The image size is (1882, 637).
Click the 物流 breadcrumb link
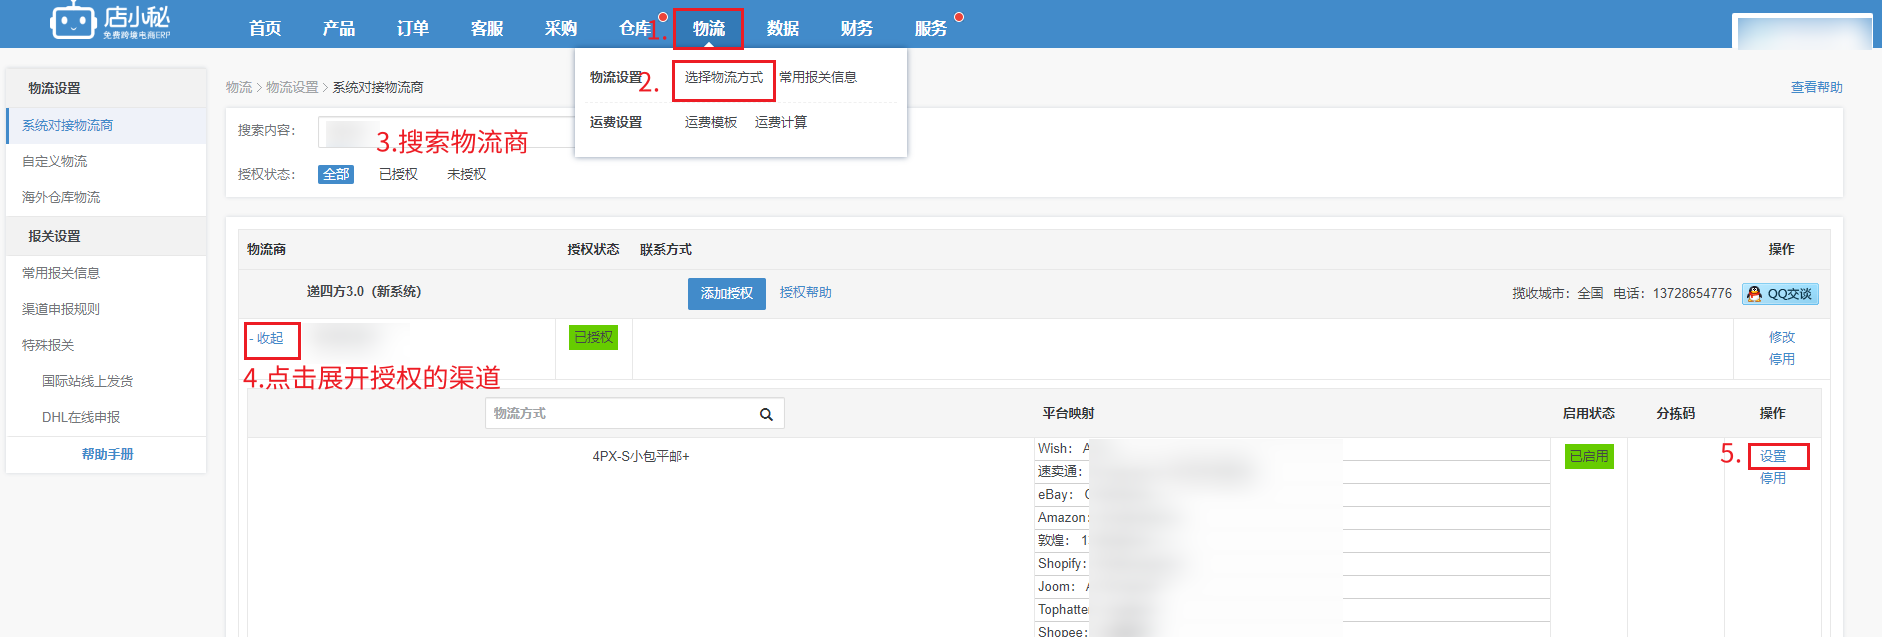click(x=239, y=87)
